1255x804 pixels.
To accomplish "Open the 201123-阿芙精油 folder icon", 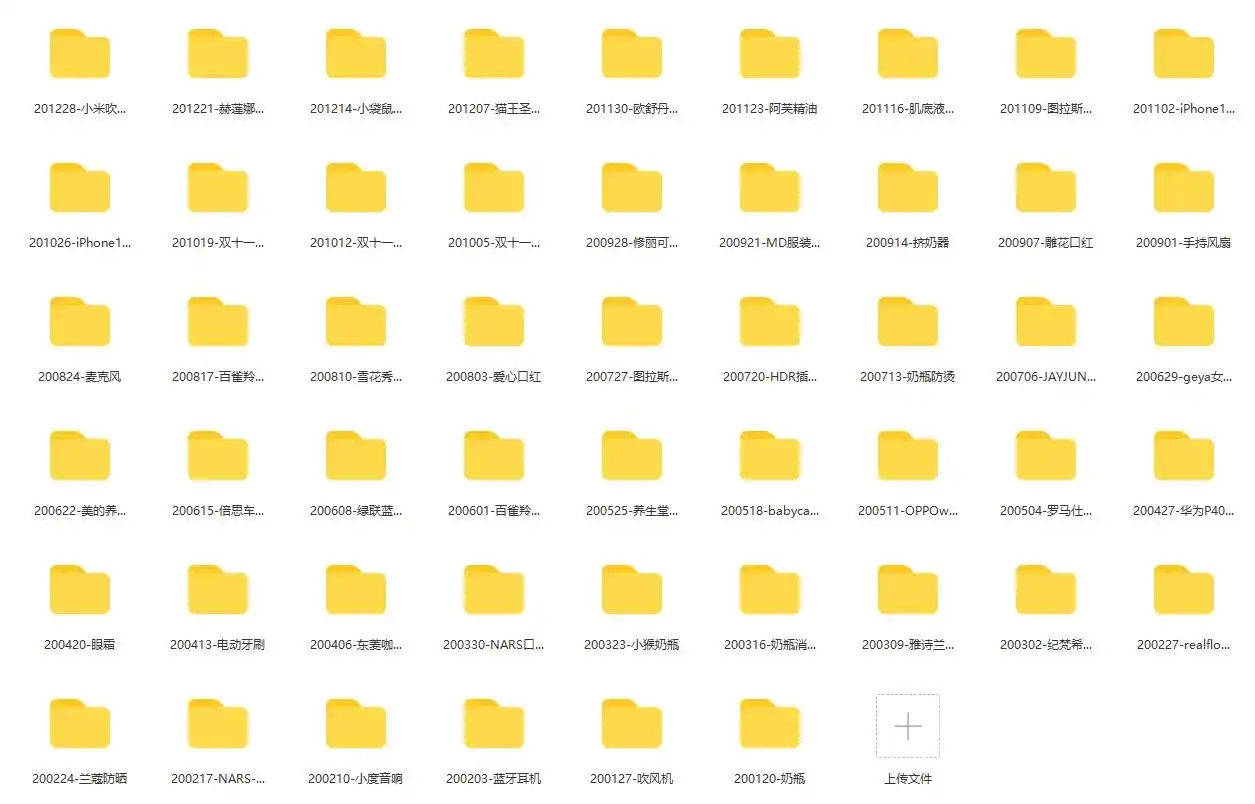I will click(769, 54).
